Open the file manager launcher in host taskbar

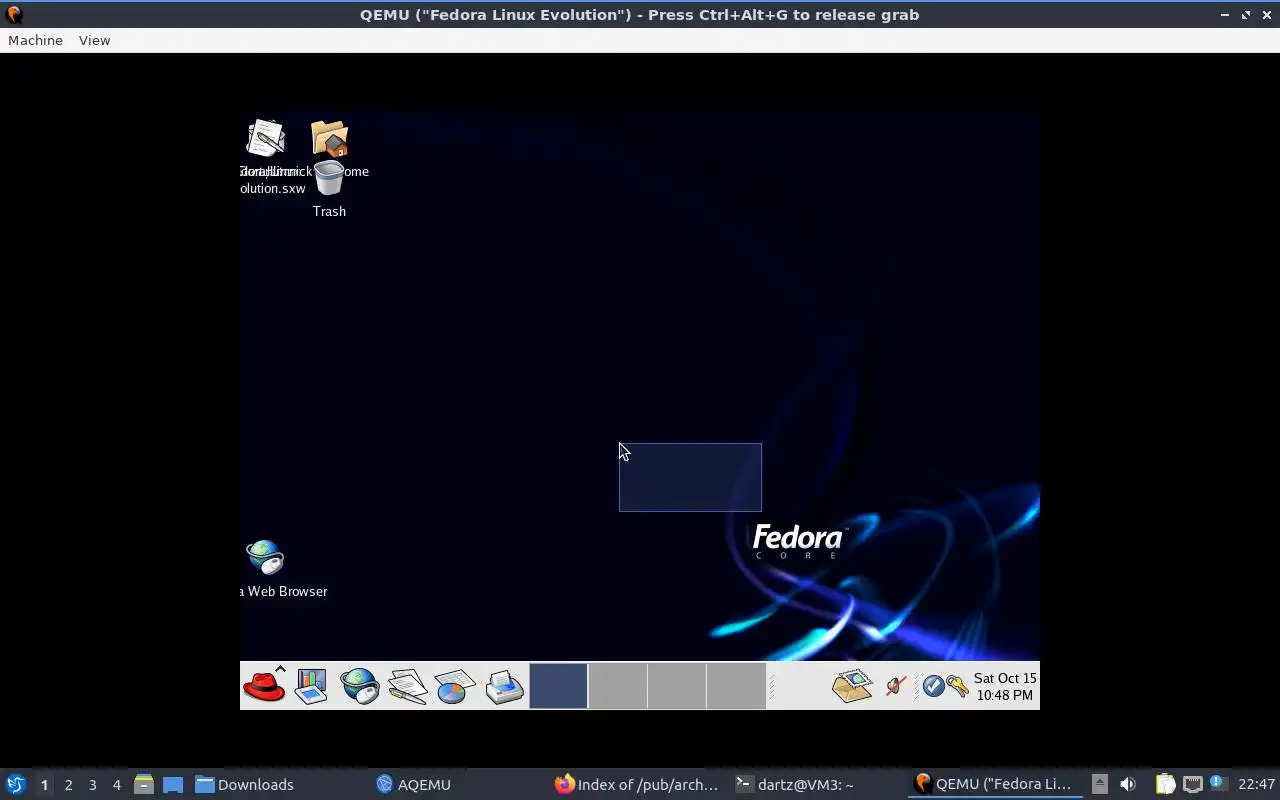coord(144,784)
